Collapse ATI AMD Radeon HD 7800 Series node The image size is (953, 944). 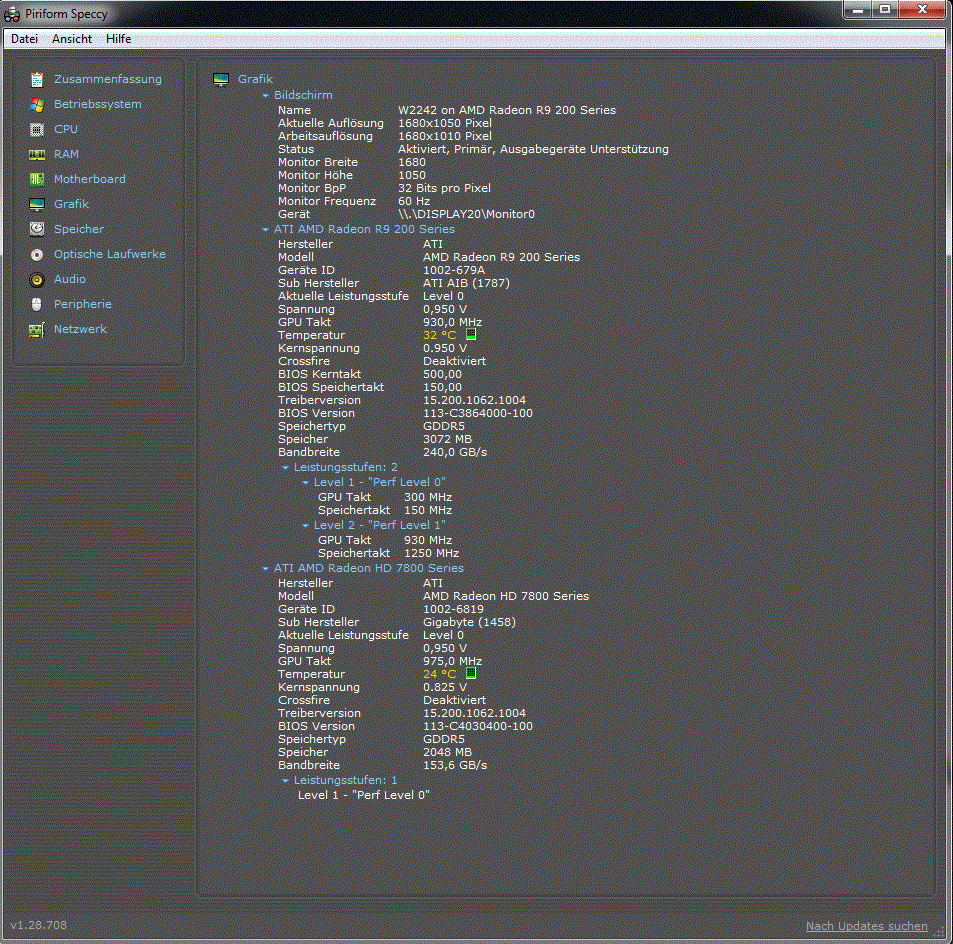click(x=266, y=568)
